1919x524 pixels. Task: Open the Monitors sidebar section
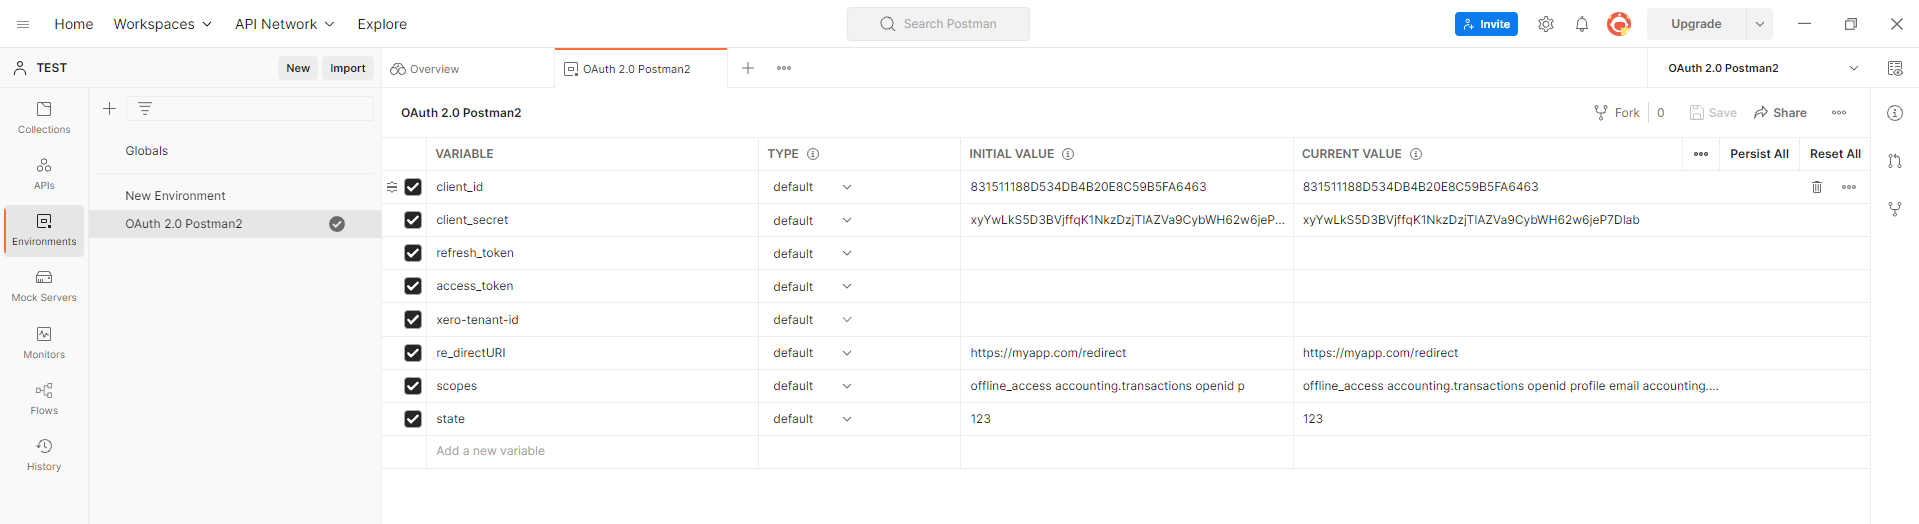point(44,342)
